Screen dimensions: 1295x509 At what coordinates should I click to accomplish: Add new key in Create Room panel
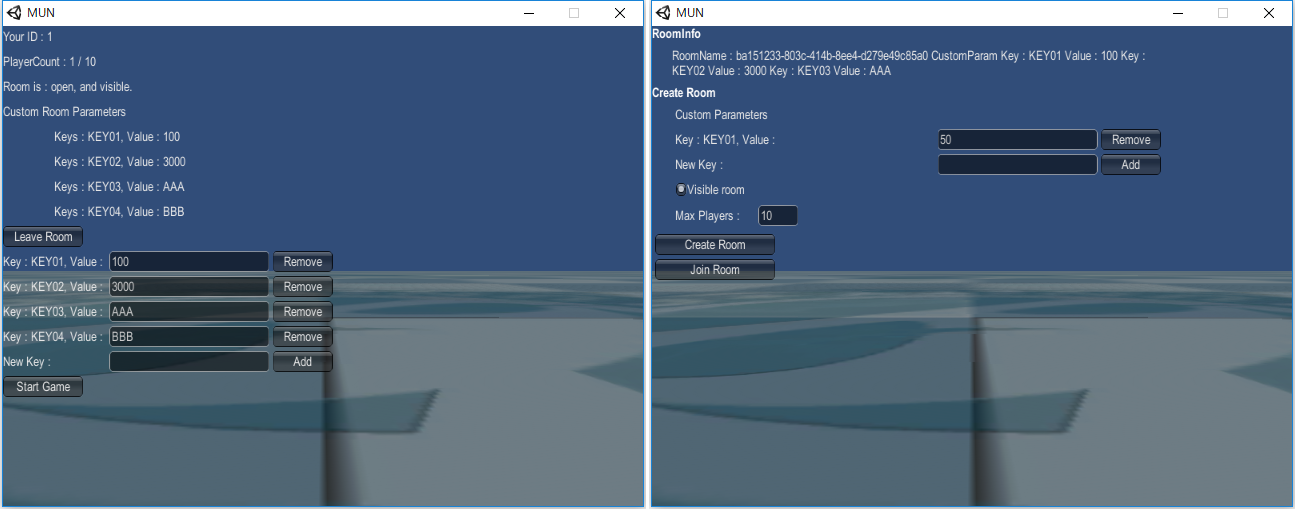pos(1131,165)
